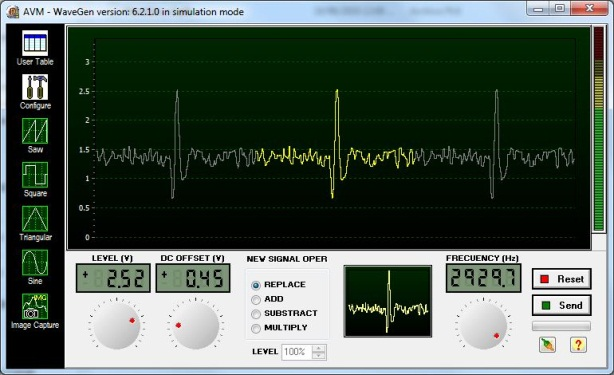Increase LEVEL percentage with up arrow
Image resolution: width=614 pixels, height=375 pixels.
tap(319, 348)
